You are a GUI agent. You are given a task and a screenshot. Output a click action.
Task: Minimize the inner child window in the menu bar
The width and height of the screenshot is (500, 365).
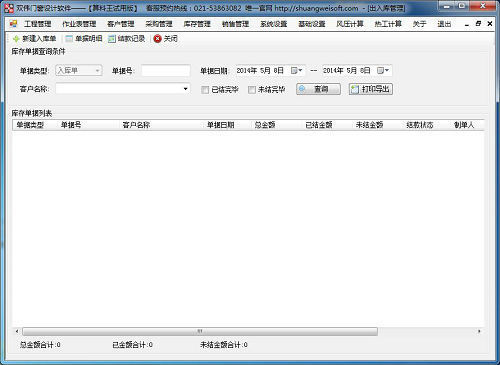click(467, 24)
